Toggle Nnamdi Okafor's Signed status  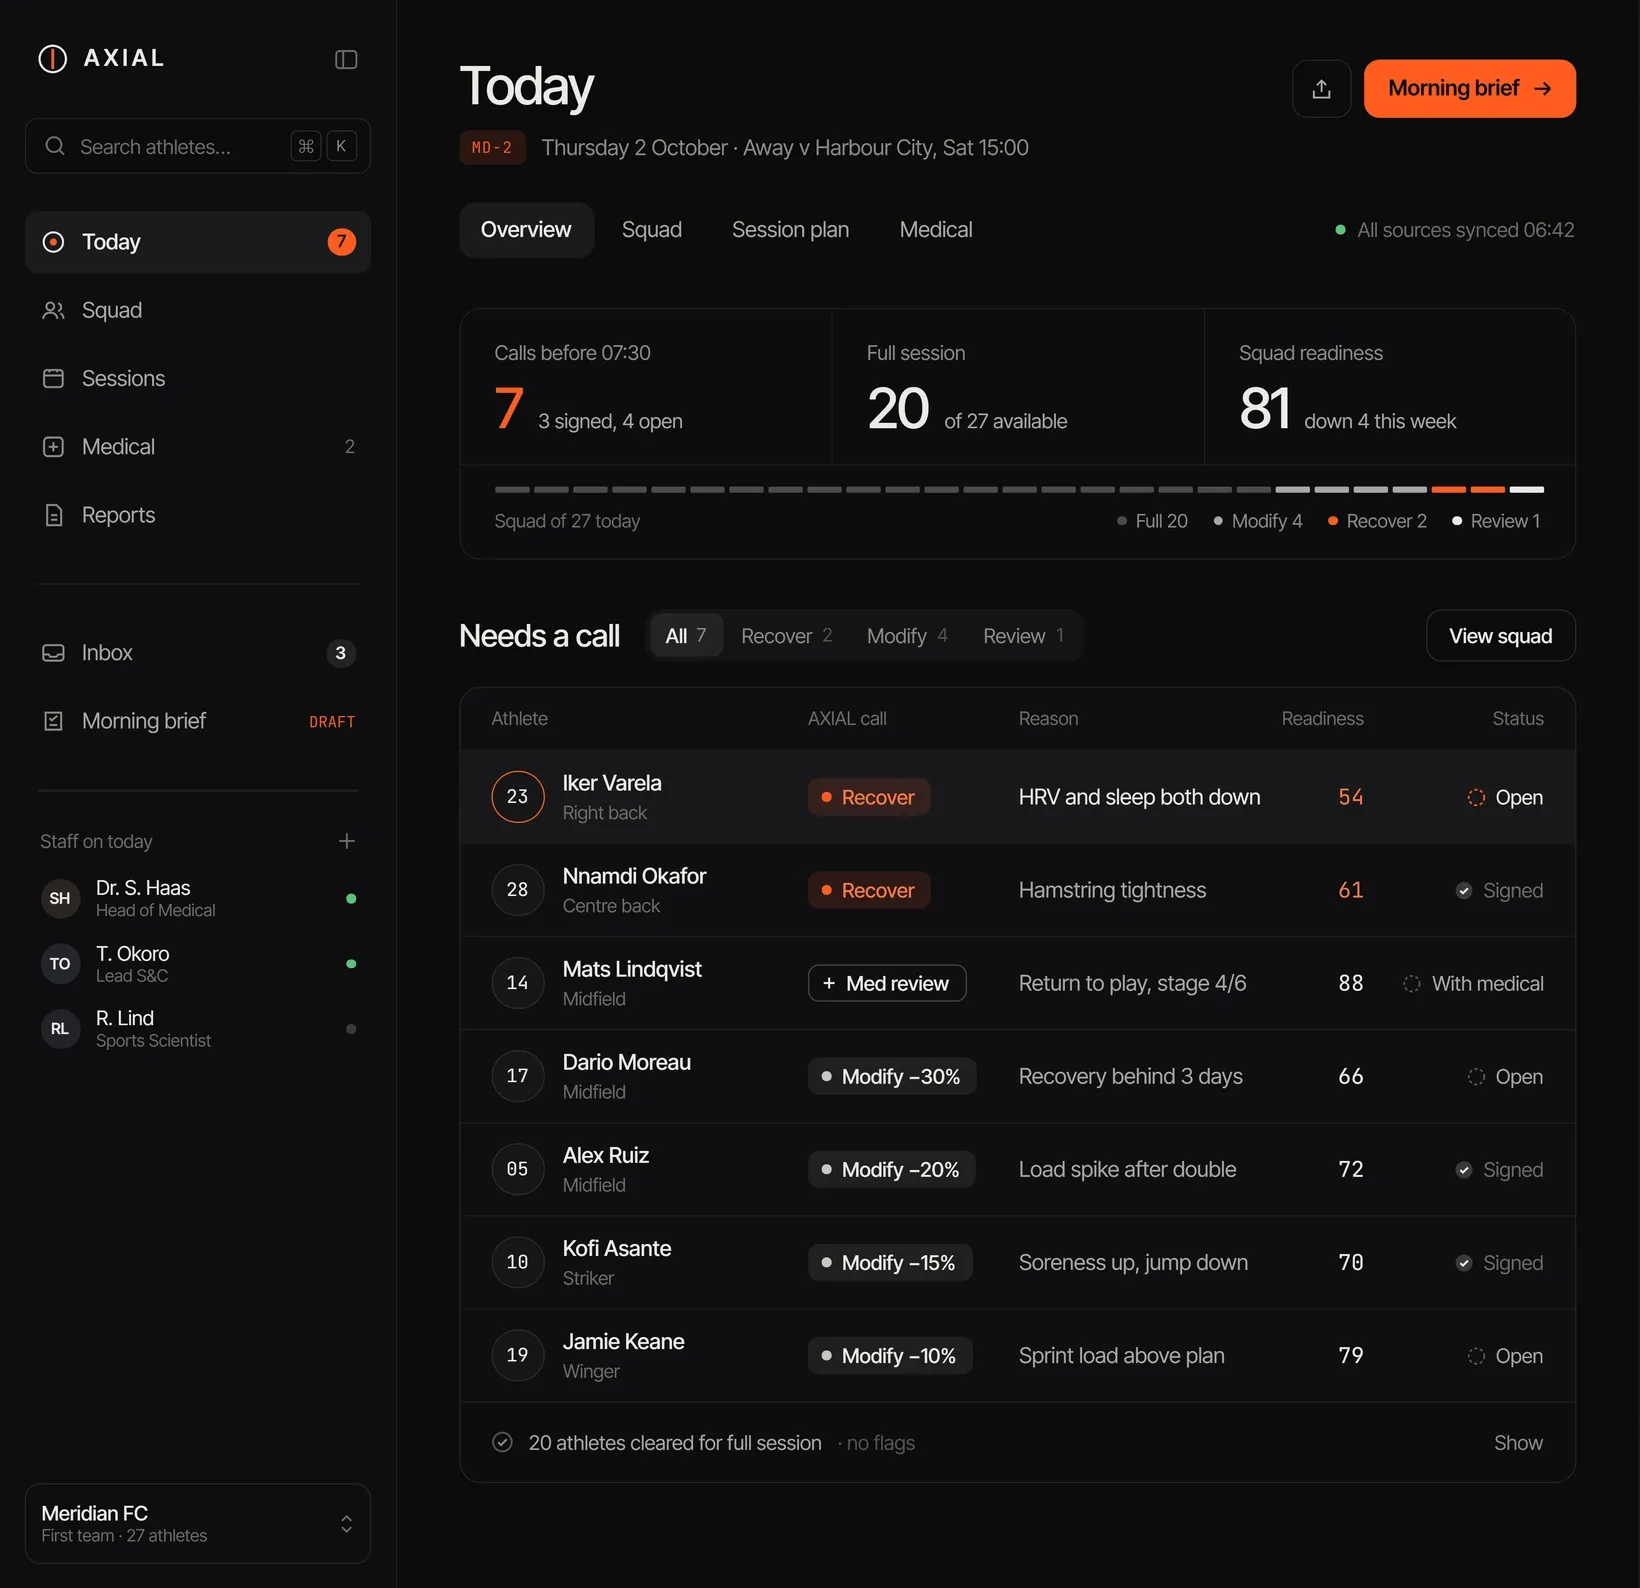click(x=1499, y=890)
